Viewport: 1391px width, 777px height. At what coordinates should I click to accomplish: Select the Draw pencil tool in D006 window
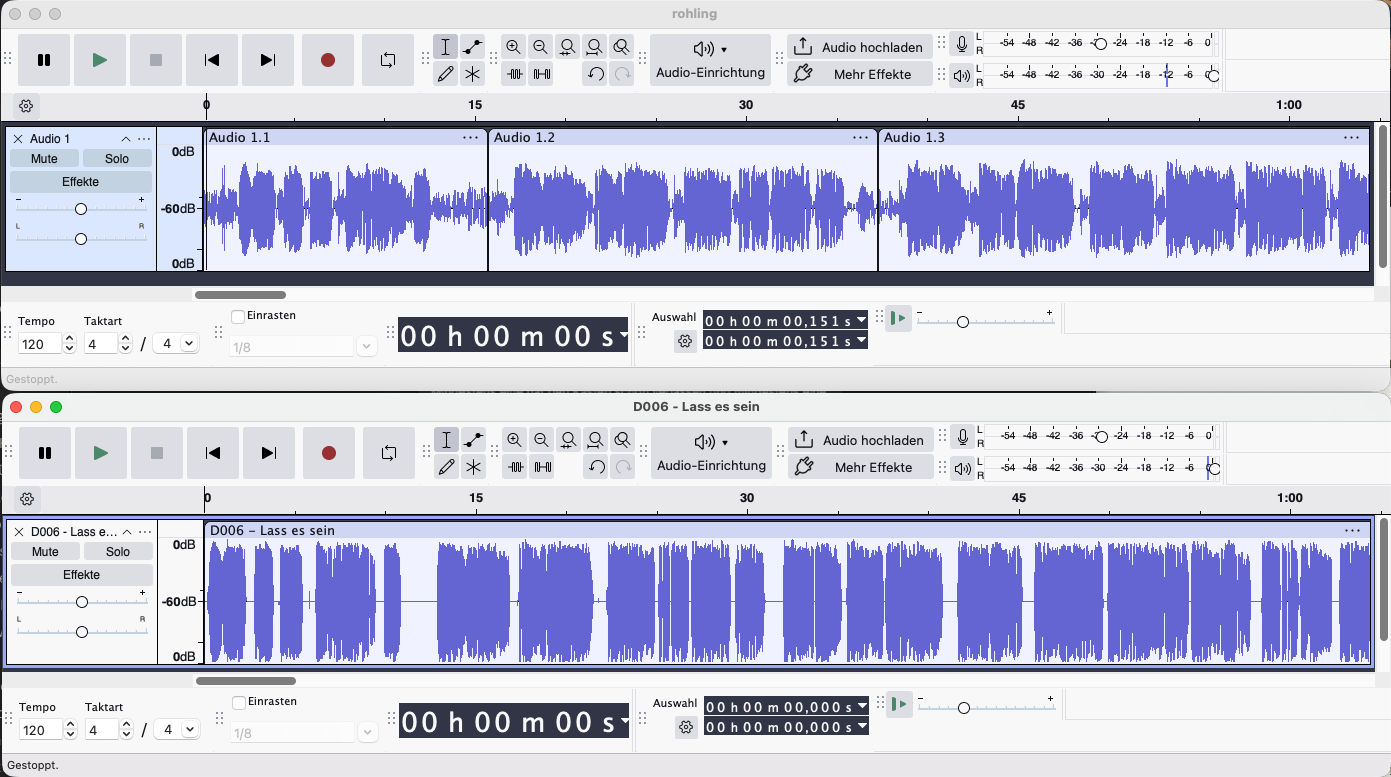447,466
